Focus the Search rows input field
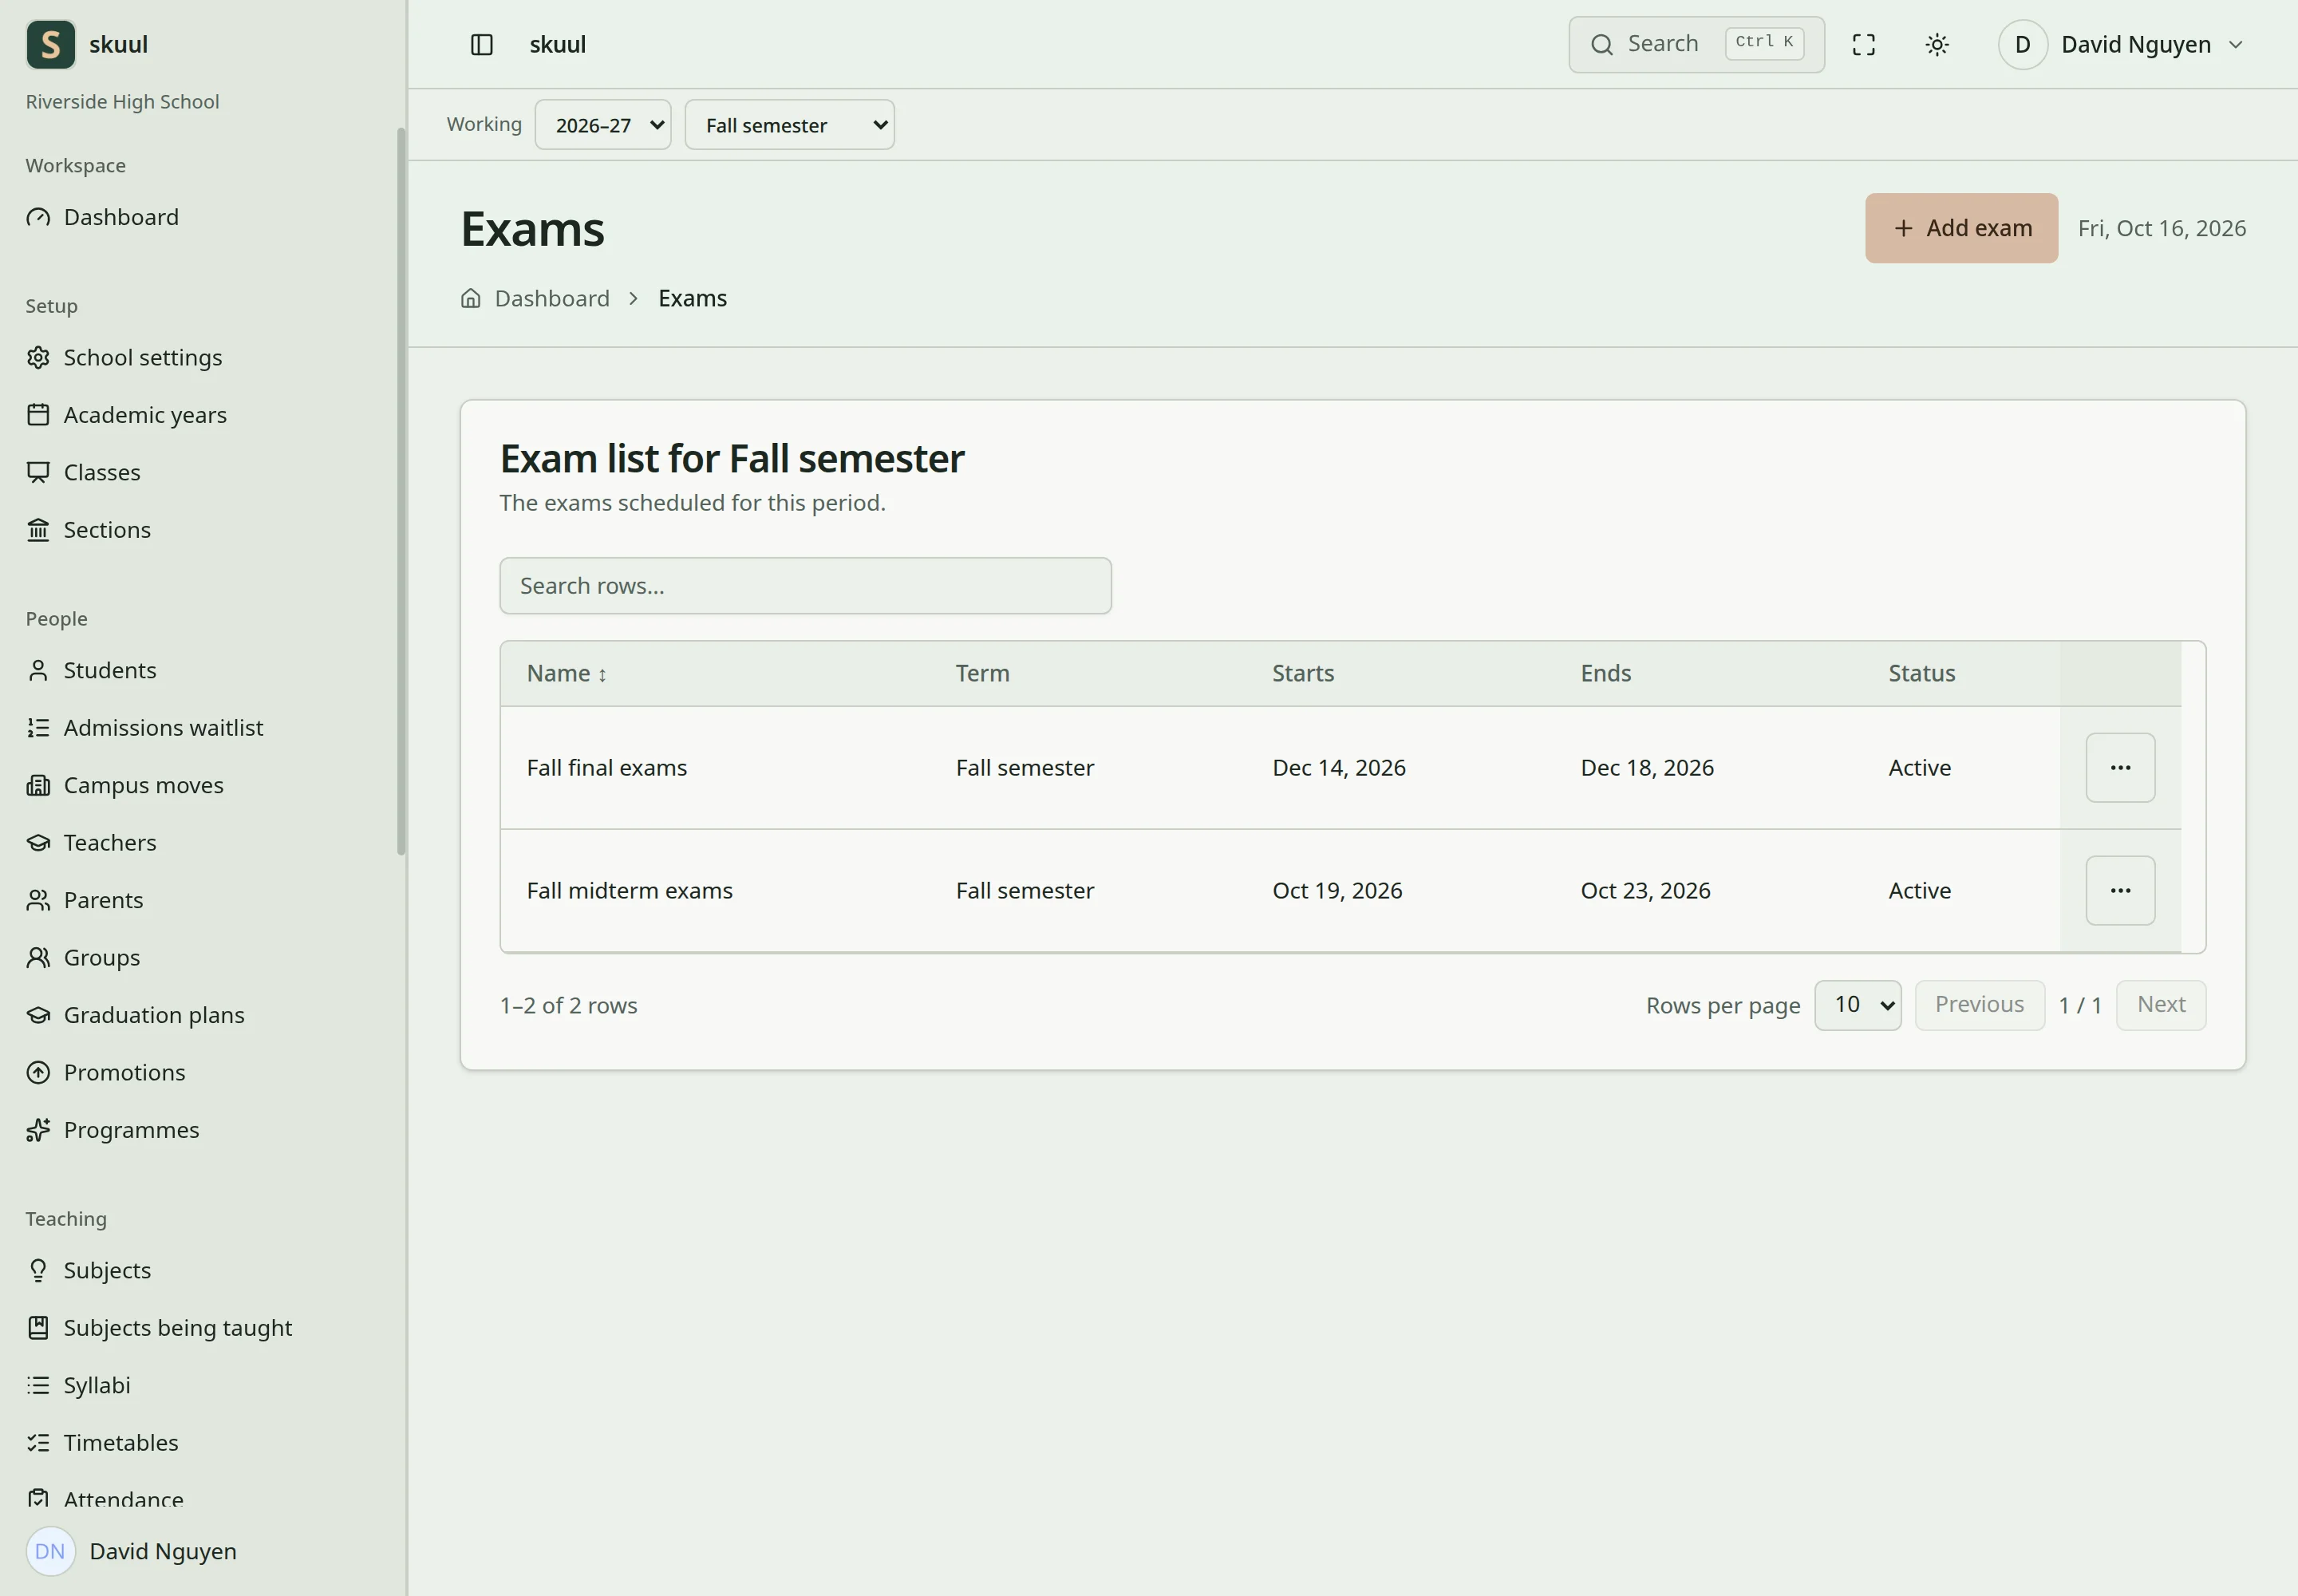This screenshot has width=2298, height=1596. 805,586
